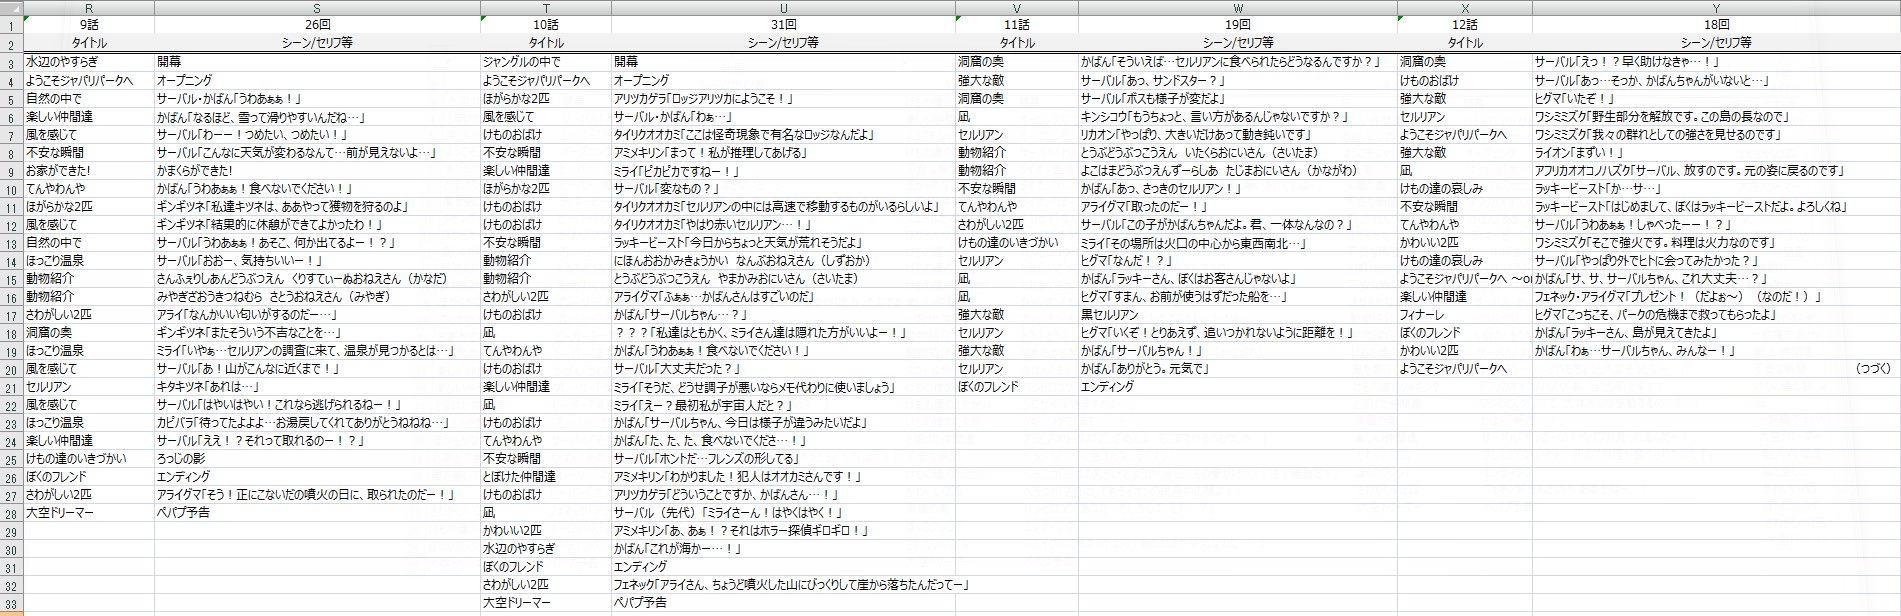1901x616 pixels.
Task: Click the cell reading "18回"
Action: [x=1716, y=24]
